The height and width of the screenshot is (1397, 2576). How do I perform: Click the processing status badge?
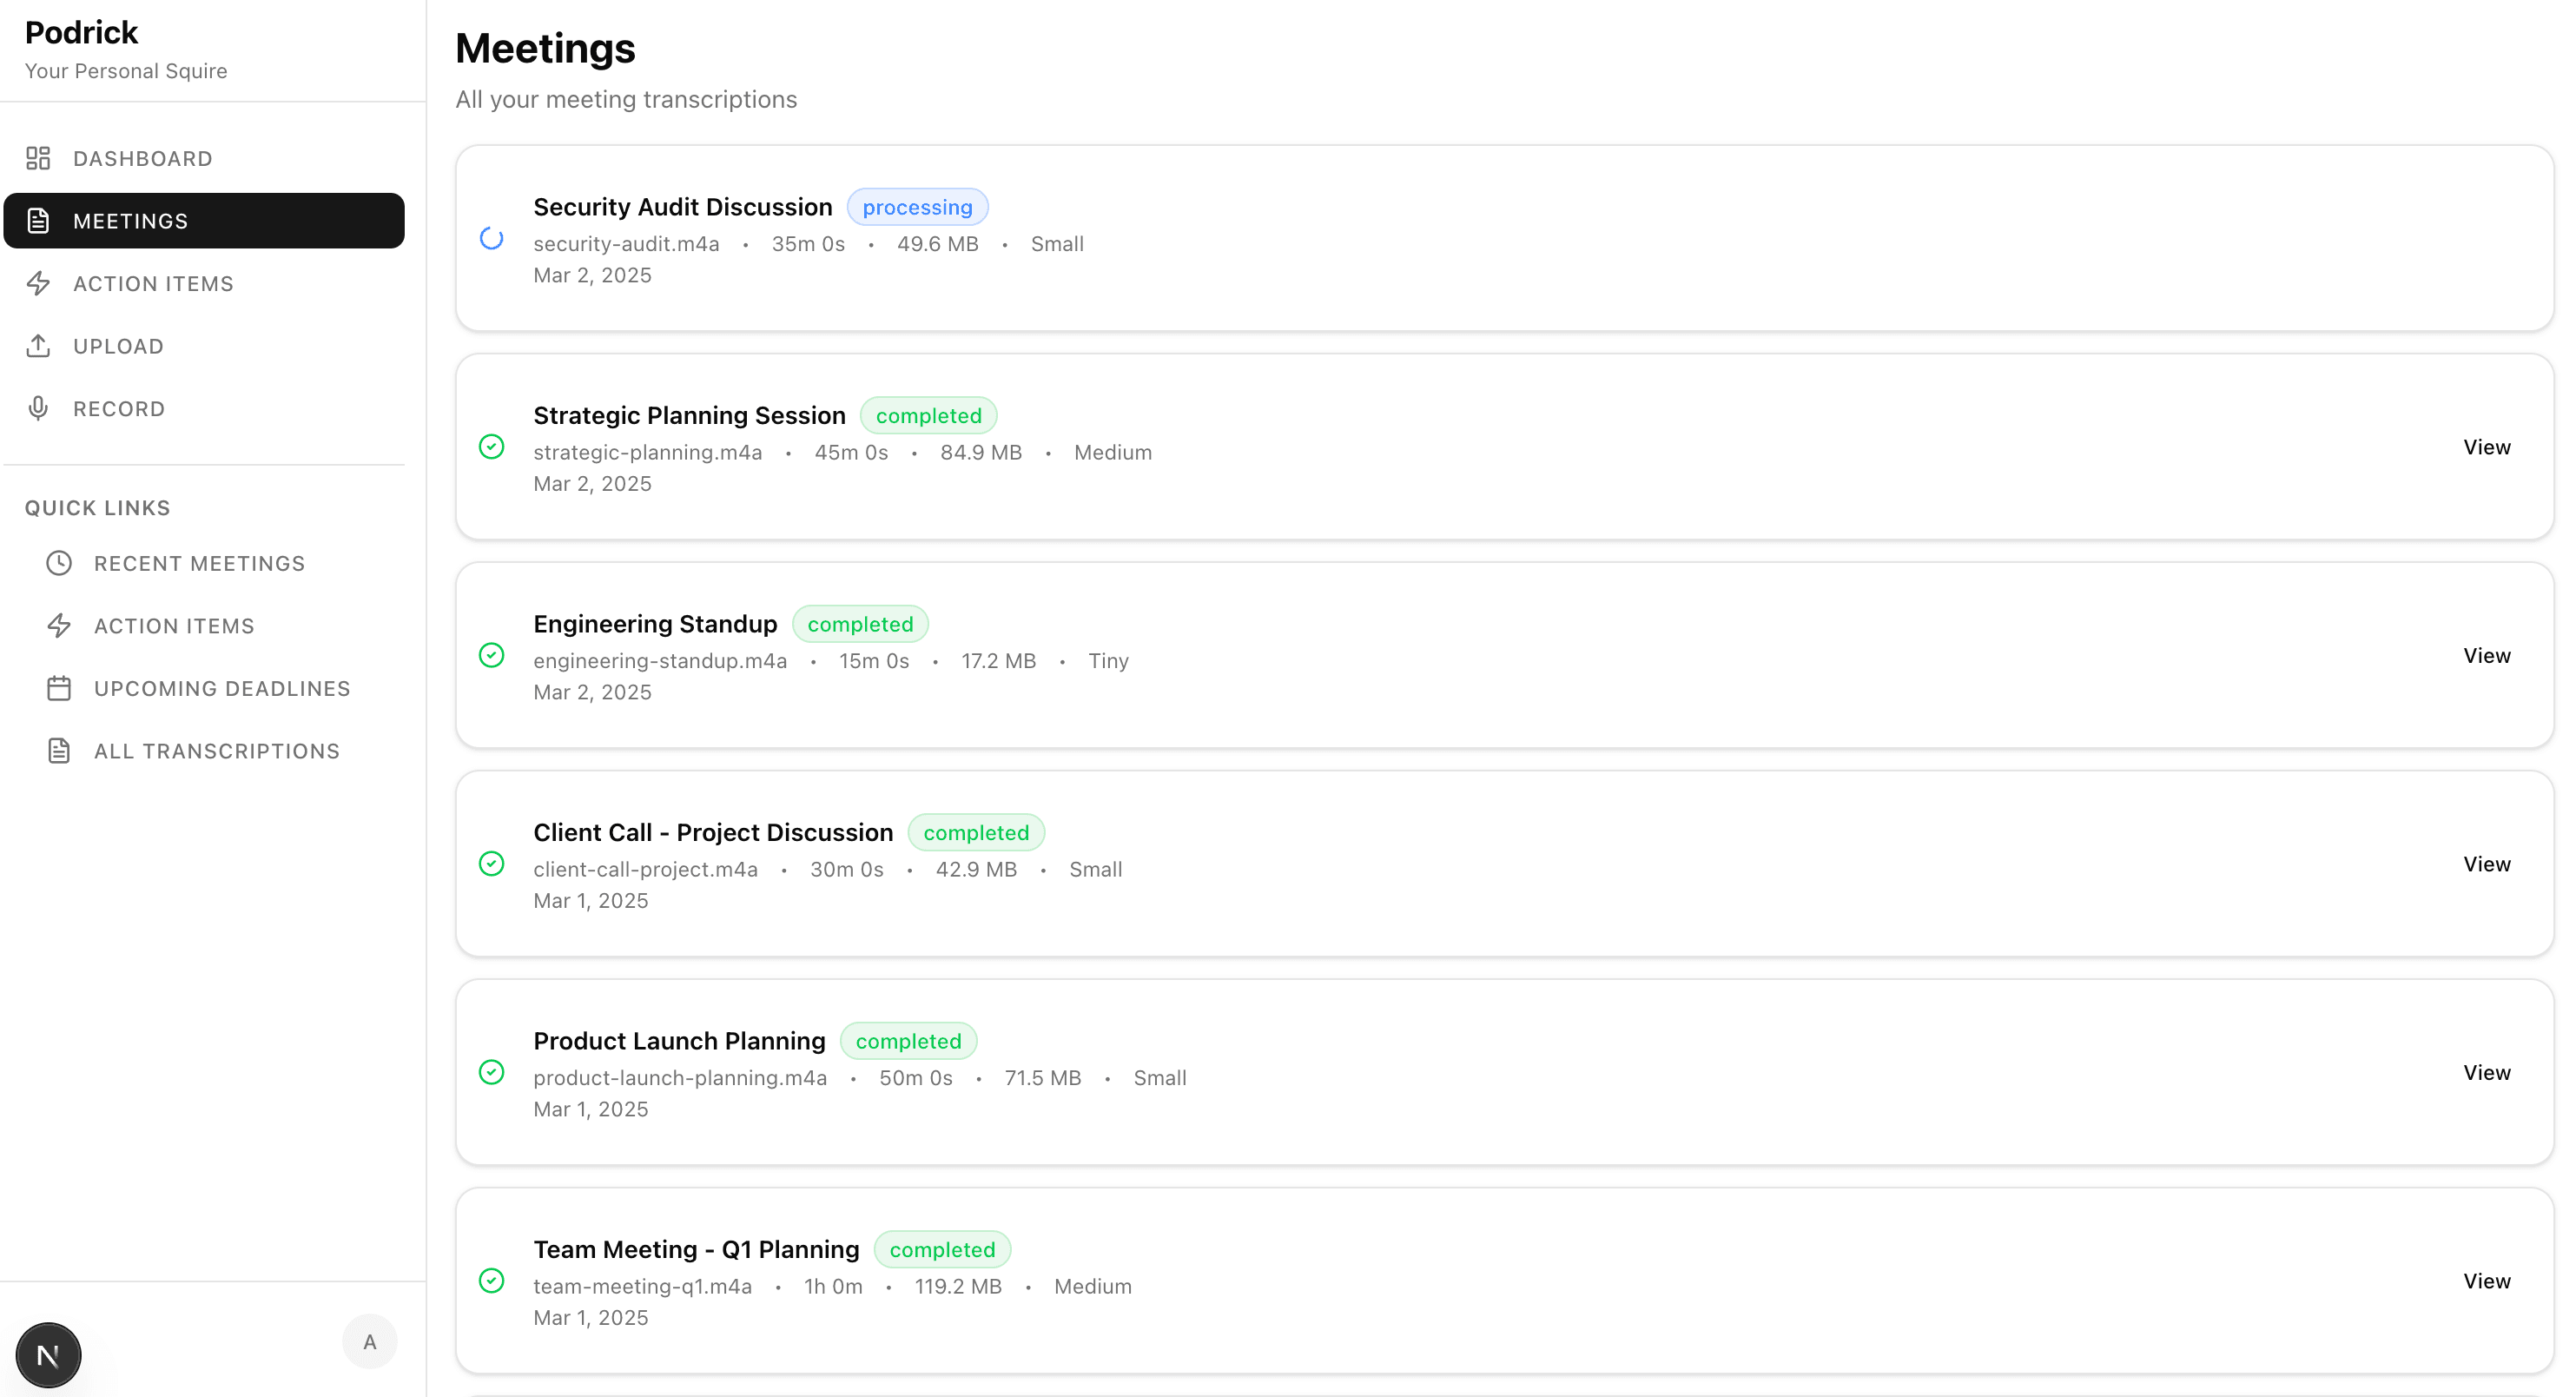tap(917, 207)
